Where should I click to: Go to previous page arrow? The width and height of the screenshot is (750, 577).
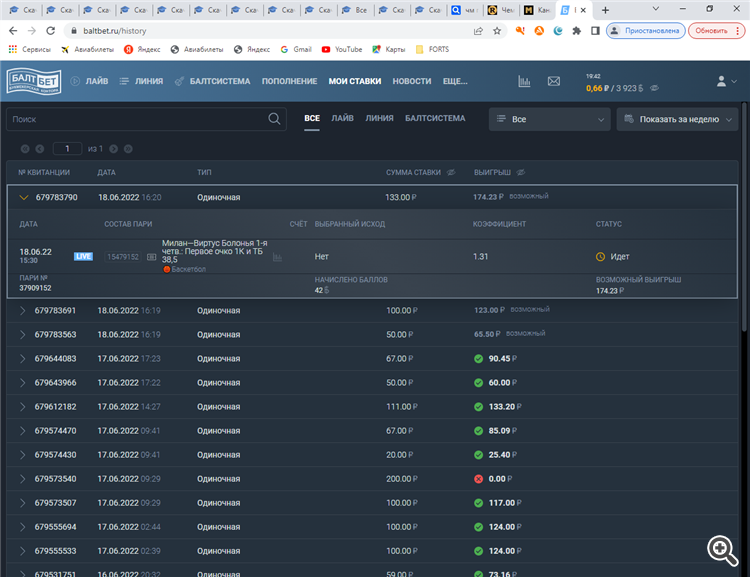click(x=40, y=149)
